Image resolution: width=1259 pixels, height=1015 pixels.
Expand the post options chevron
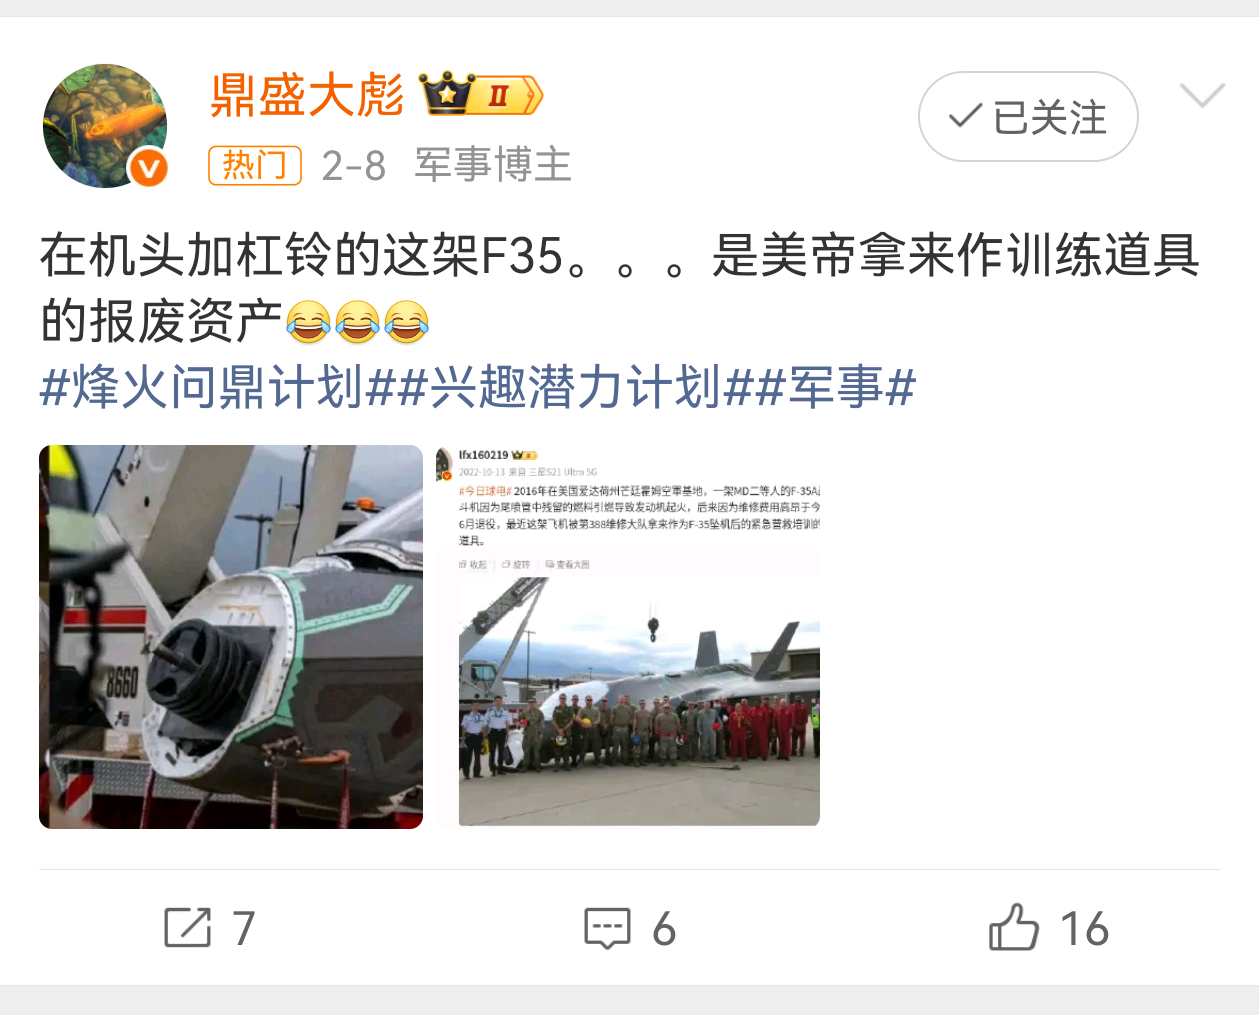(x=1202, y=95)
